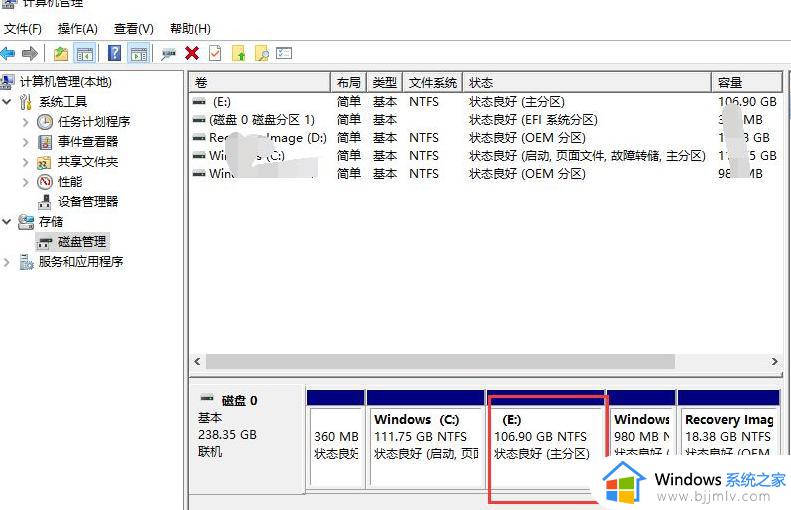Select the 磁盘 0 disk label block
The image size is (791, 510).
tap(247, 440)
